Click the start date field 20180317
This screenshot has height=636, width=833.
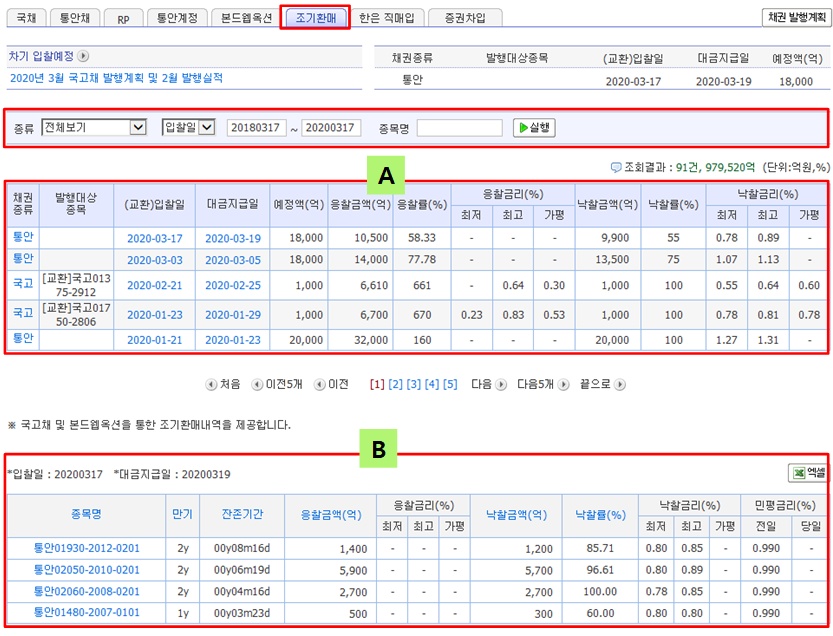click(x=256, y=128)
